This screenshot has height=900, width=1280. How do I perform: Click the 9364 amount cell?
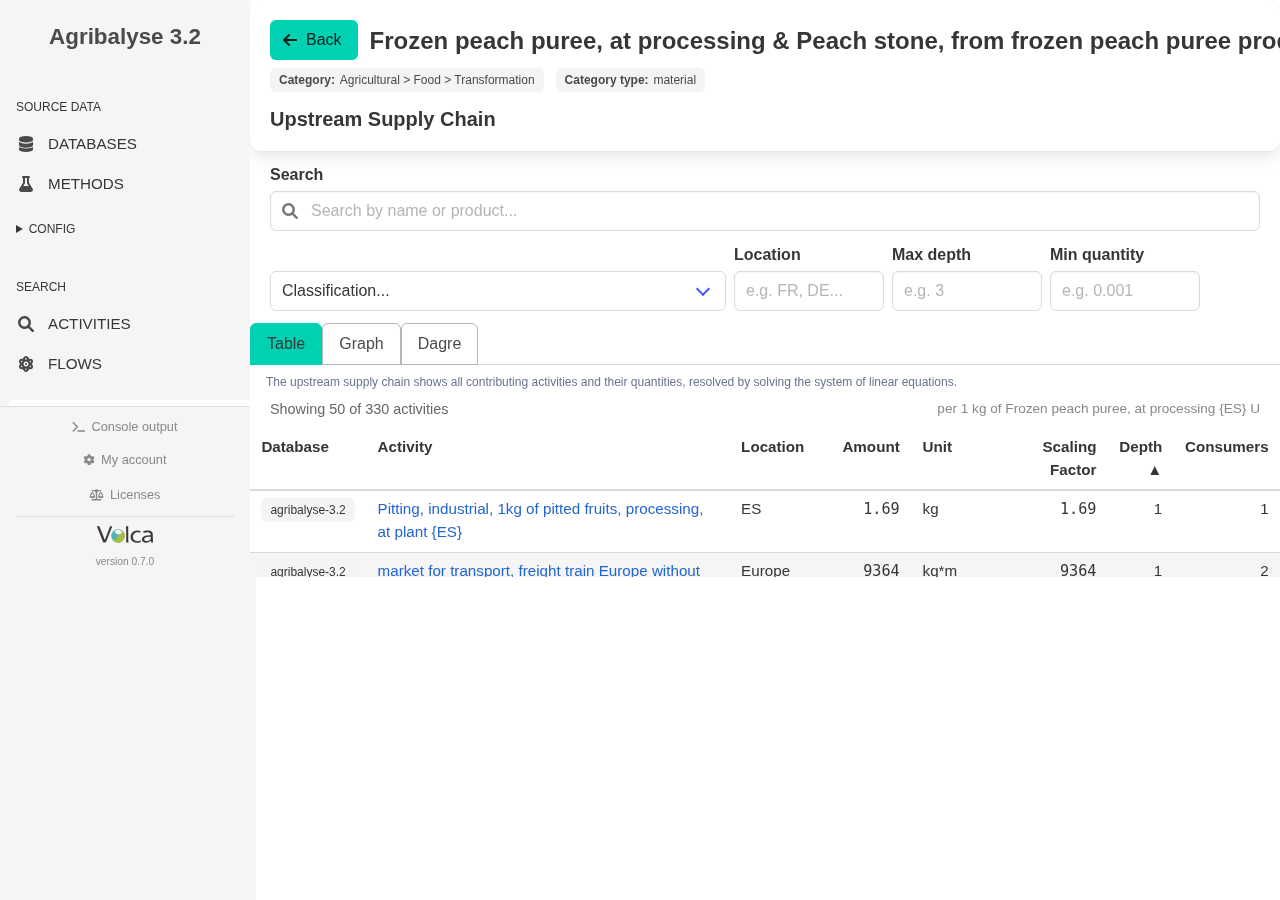click(881, 571)
